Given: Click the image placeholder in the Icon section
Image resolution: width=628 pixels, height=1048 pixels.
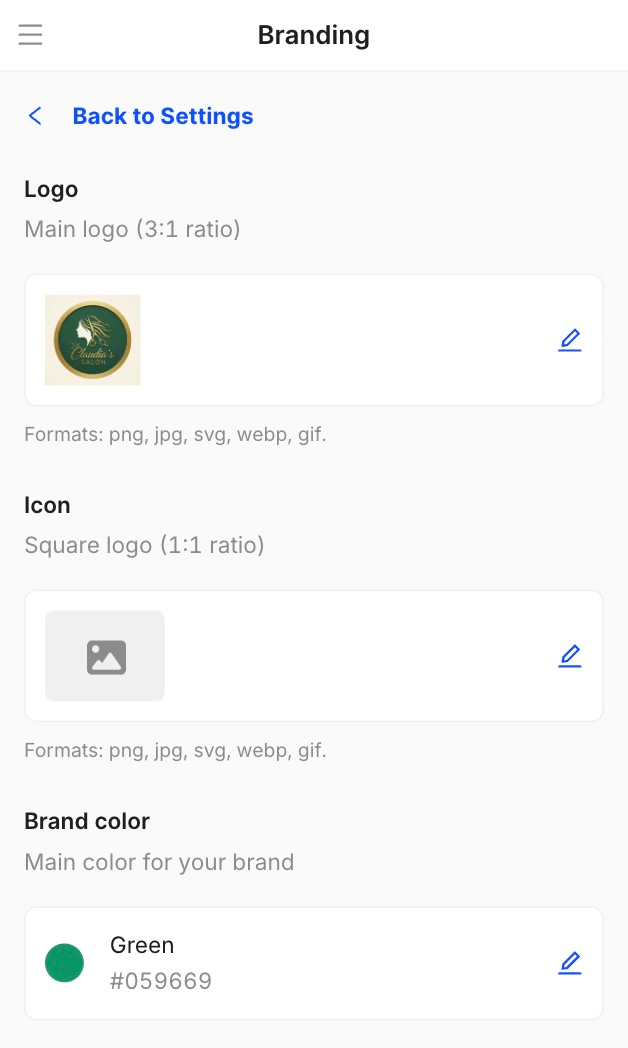Looking at the screenshot, I should (x=104, y=655).
